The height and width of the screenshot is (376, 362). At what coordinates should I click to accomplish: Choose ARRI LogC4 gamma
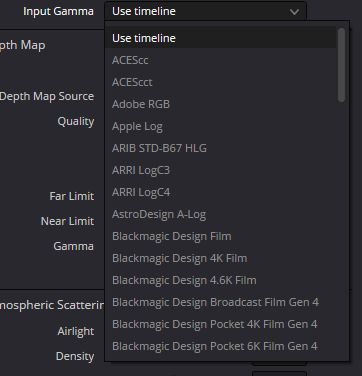220,192
